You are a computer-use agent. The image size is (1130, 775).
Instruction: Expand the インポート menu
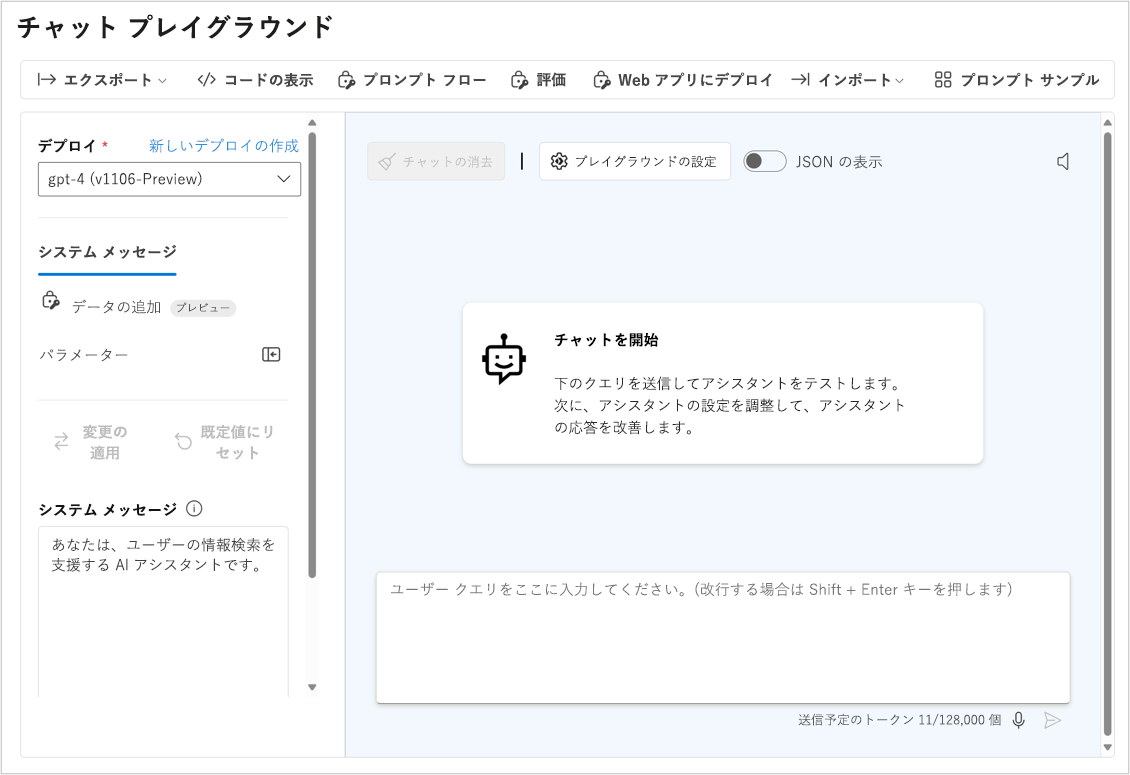848,80
